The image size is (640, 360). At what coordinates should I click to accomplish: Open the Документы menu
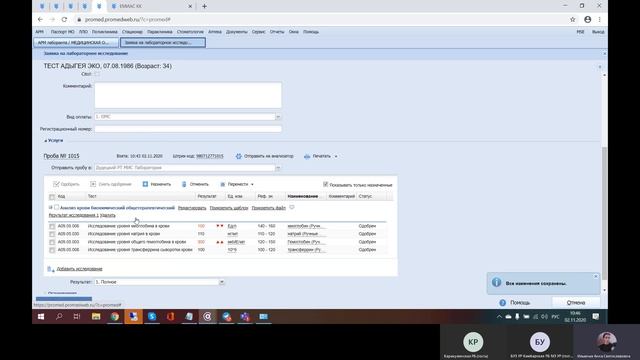click(x=237, y=32)
